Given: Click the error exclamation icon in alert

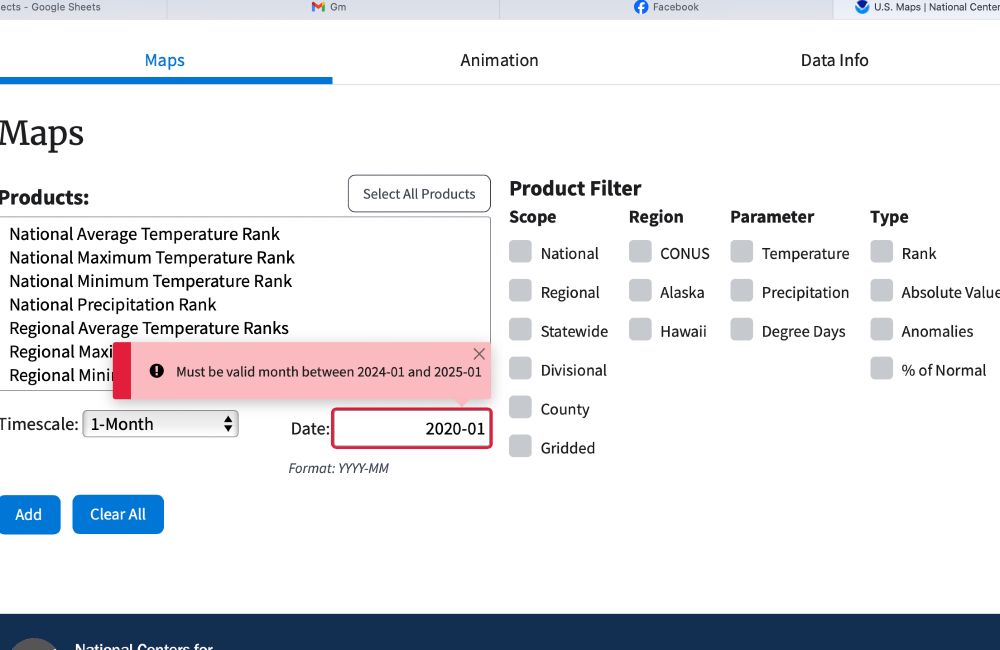Looking at the screenshot, I should pyautogui.click(x=157, y=371).
